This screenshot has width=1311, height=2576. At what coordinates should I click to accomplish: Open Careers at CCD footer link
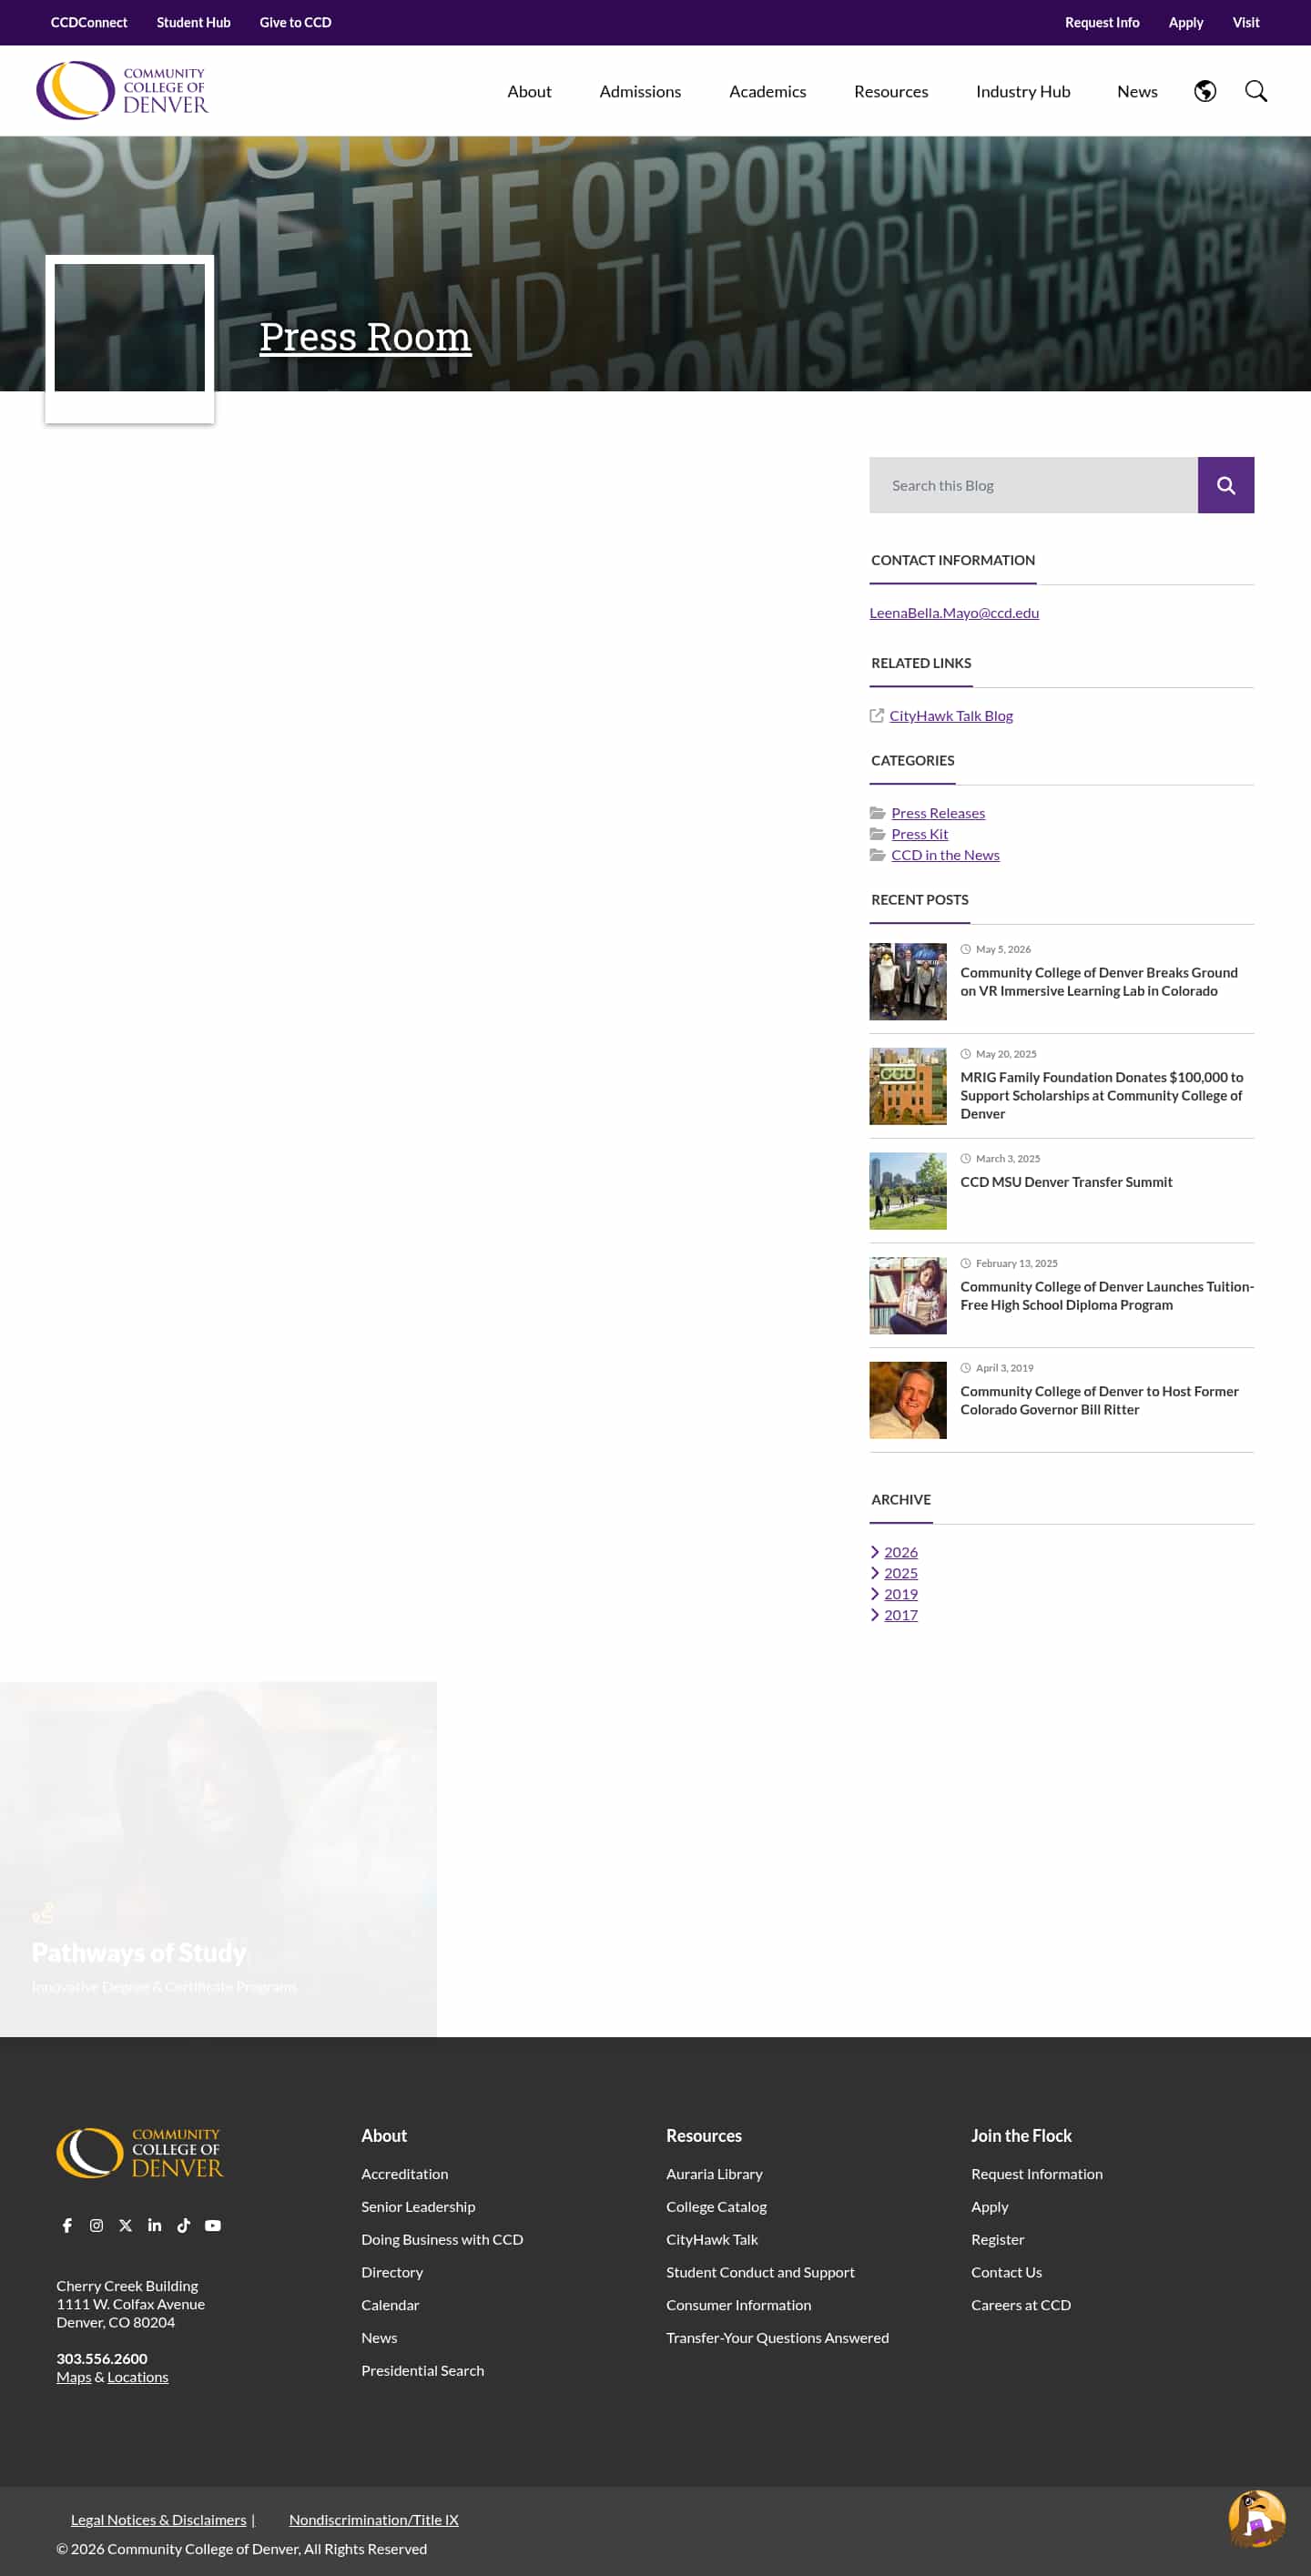(x=1021, y=2305)
